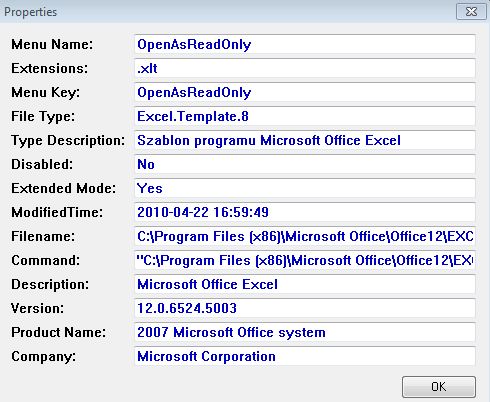Select the Command field with quoted path
The height and width of the screenshot is (402, 490).
pyautogui.click(x=305, y=260)
